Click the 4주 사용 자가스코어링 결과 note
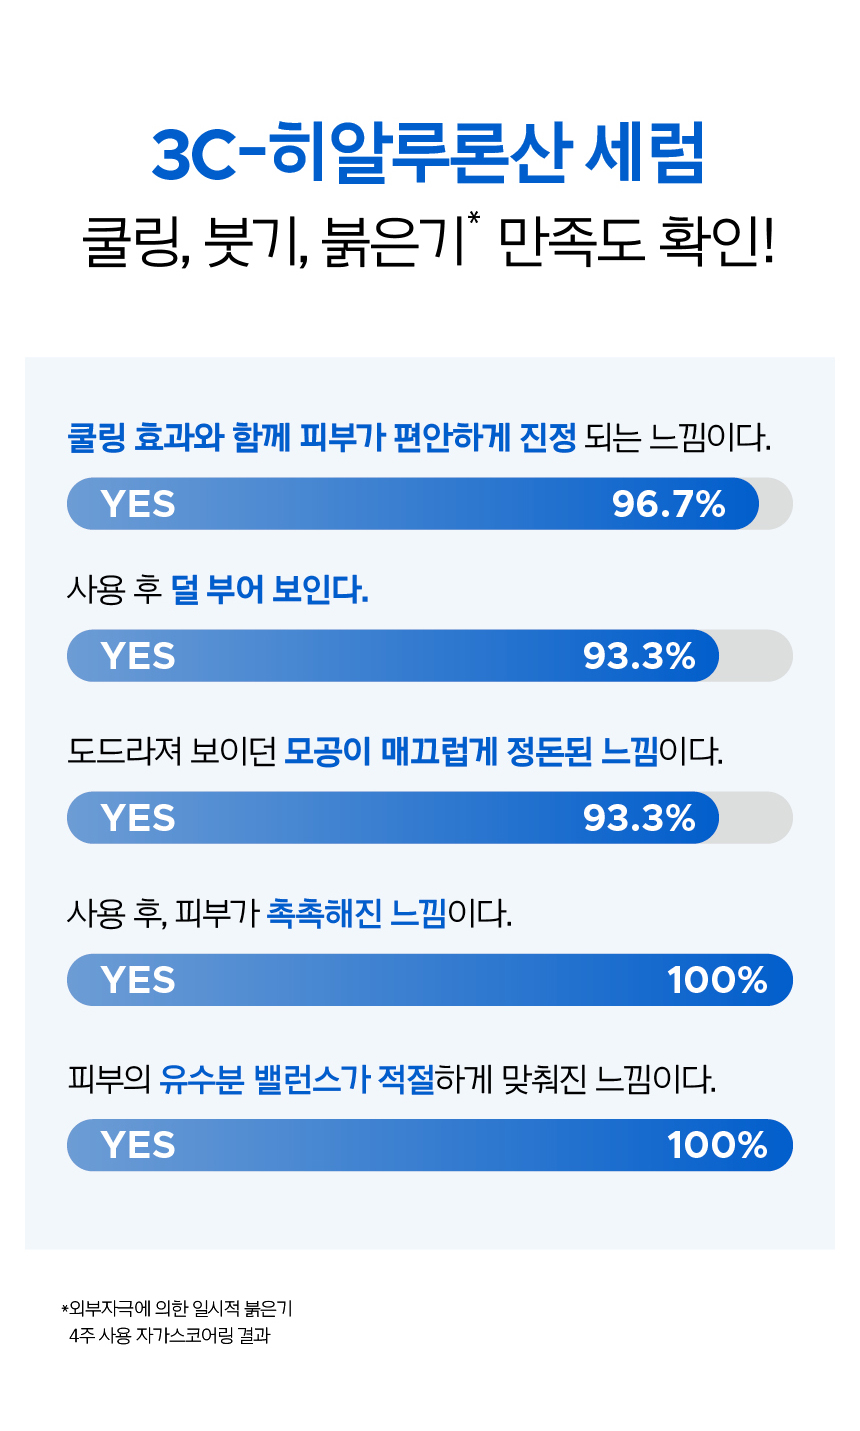Screen dimensions: 860x1431 170,1336
